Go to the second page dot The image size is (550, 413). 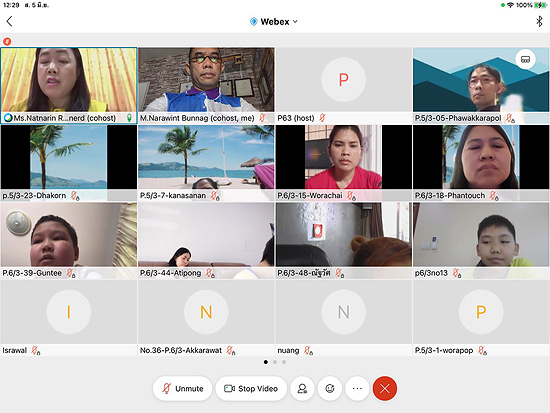[275, 362]
